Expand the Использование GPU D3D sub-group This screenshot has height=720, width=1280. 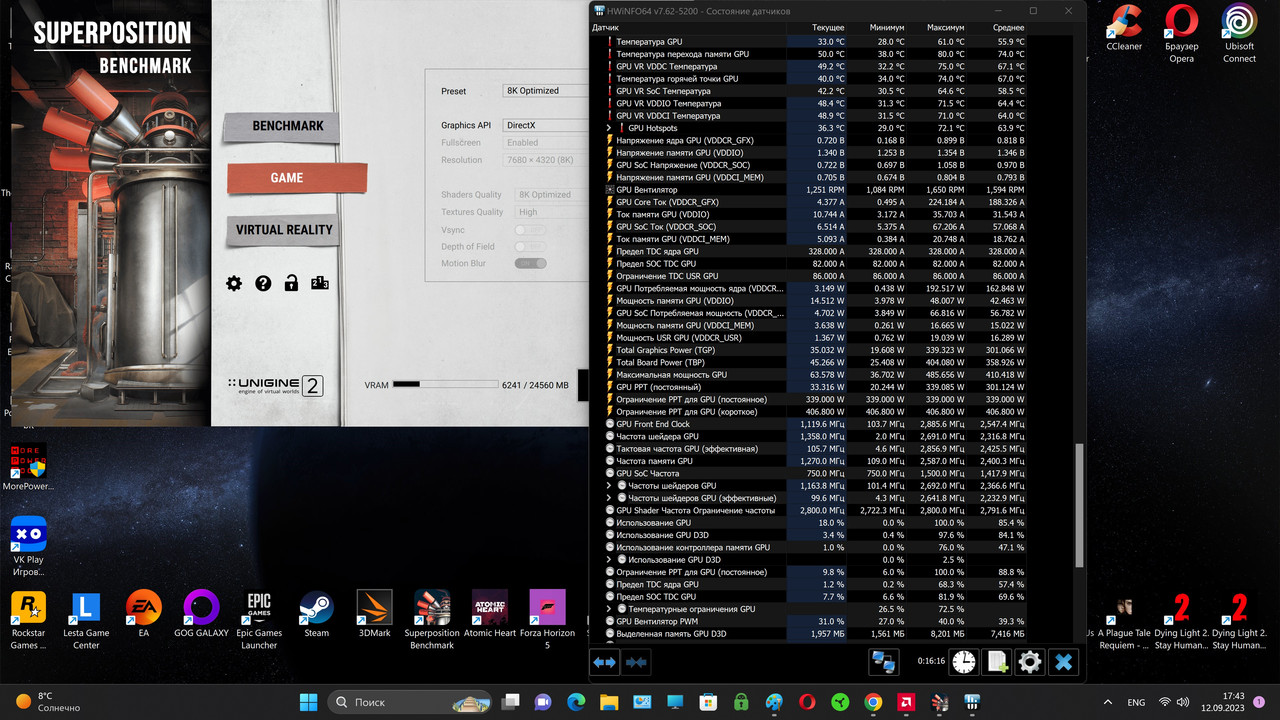coord(609,559)
